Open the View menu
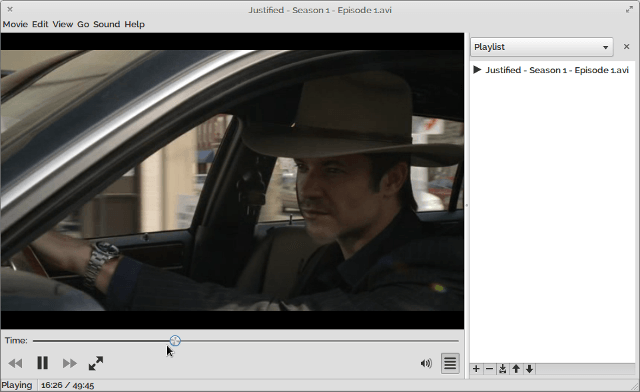640x392 pixels. (x=62, y=24)
